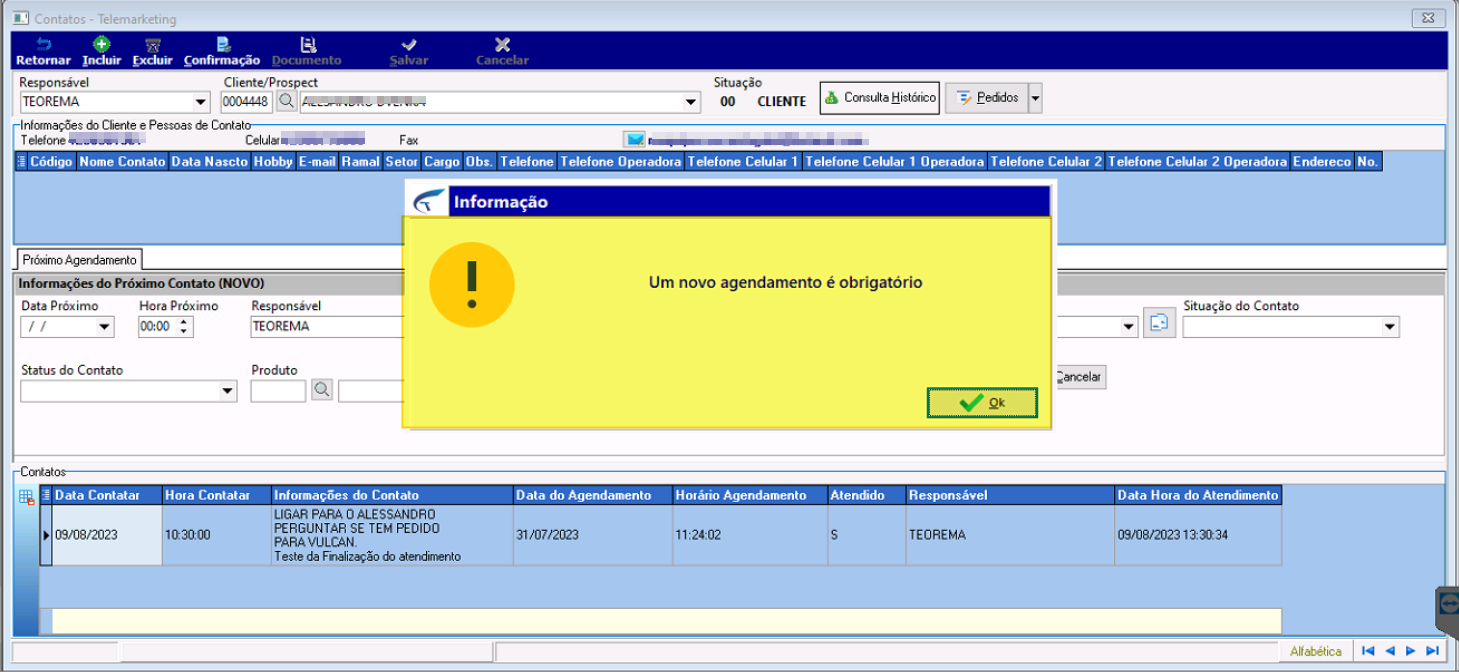Go to the last record arrow
This screenshot has height=672, width=1459.
pos(1431,651)
